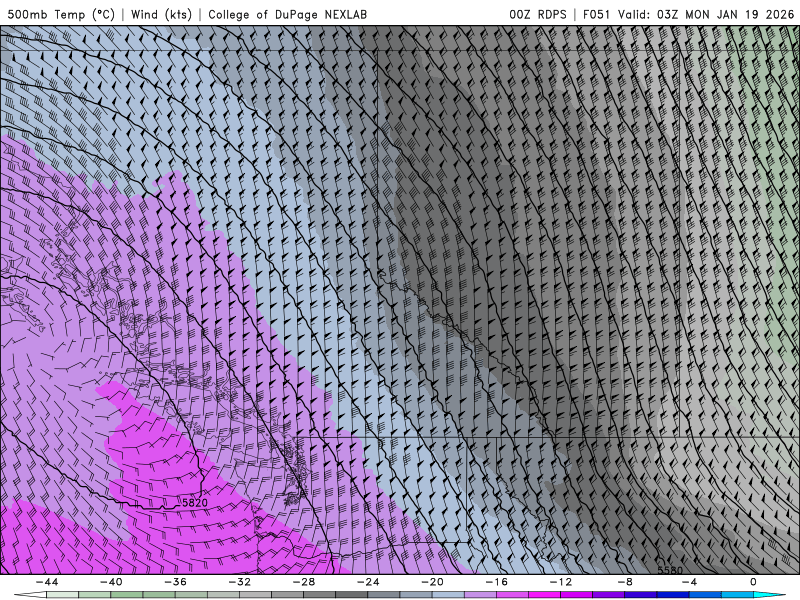Click the -44 legend value
Viewport: 800px width, 600px height.
[47, 582]
